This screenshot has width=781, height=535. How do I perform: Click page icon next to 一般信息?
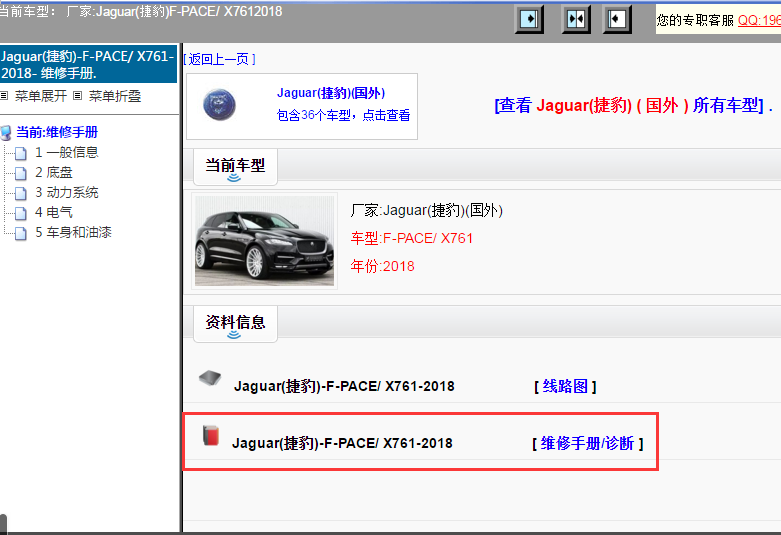pos(21,153)
